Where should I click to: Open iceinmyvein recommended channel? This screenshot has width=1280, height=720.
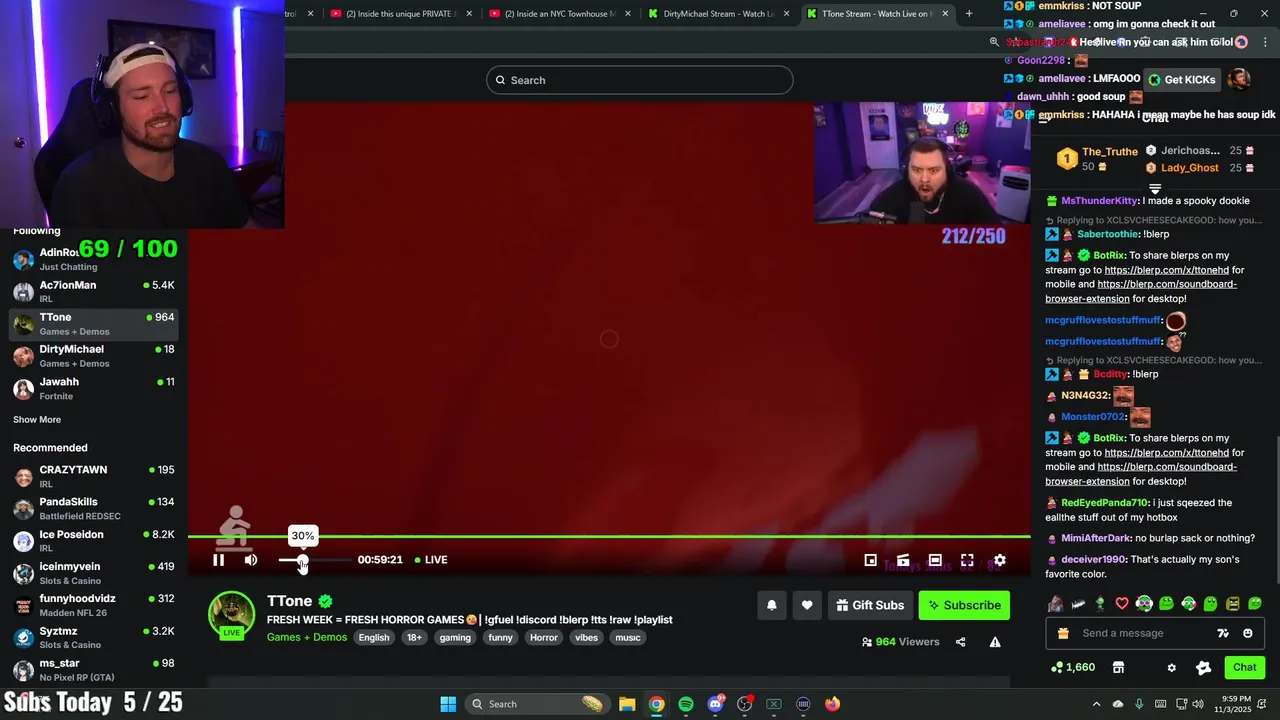(x=94, y=573)
